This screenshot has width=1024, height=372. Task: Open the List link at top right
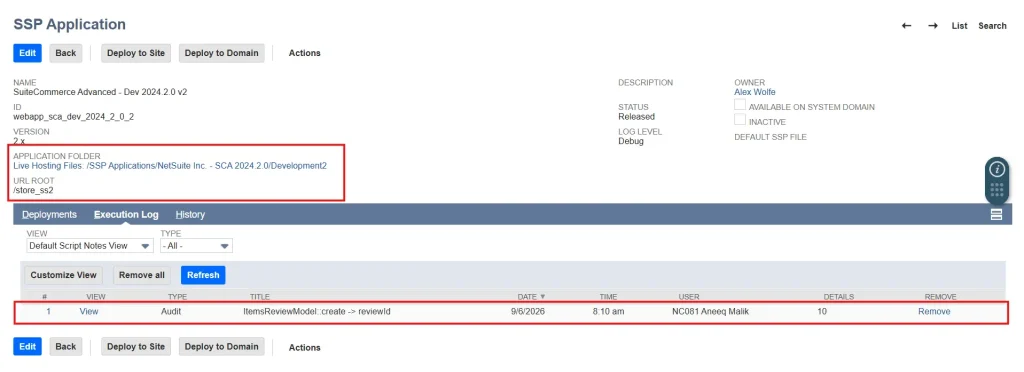(959, 25)
